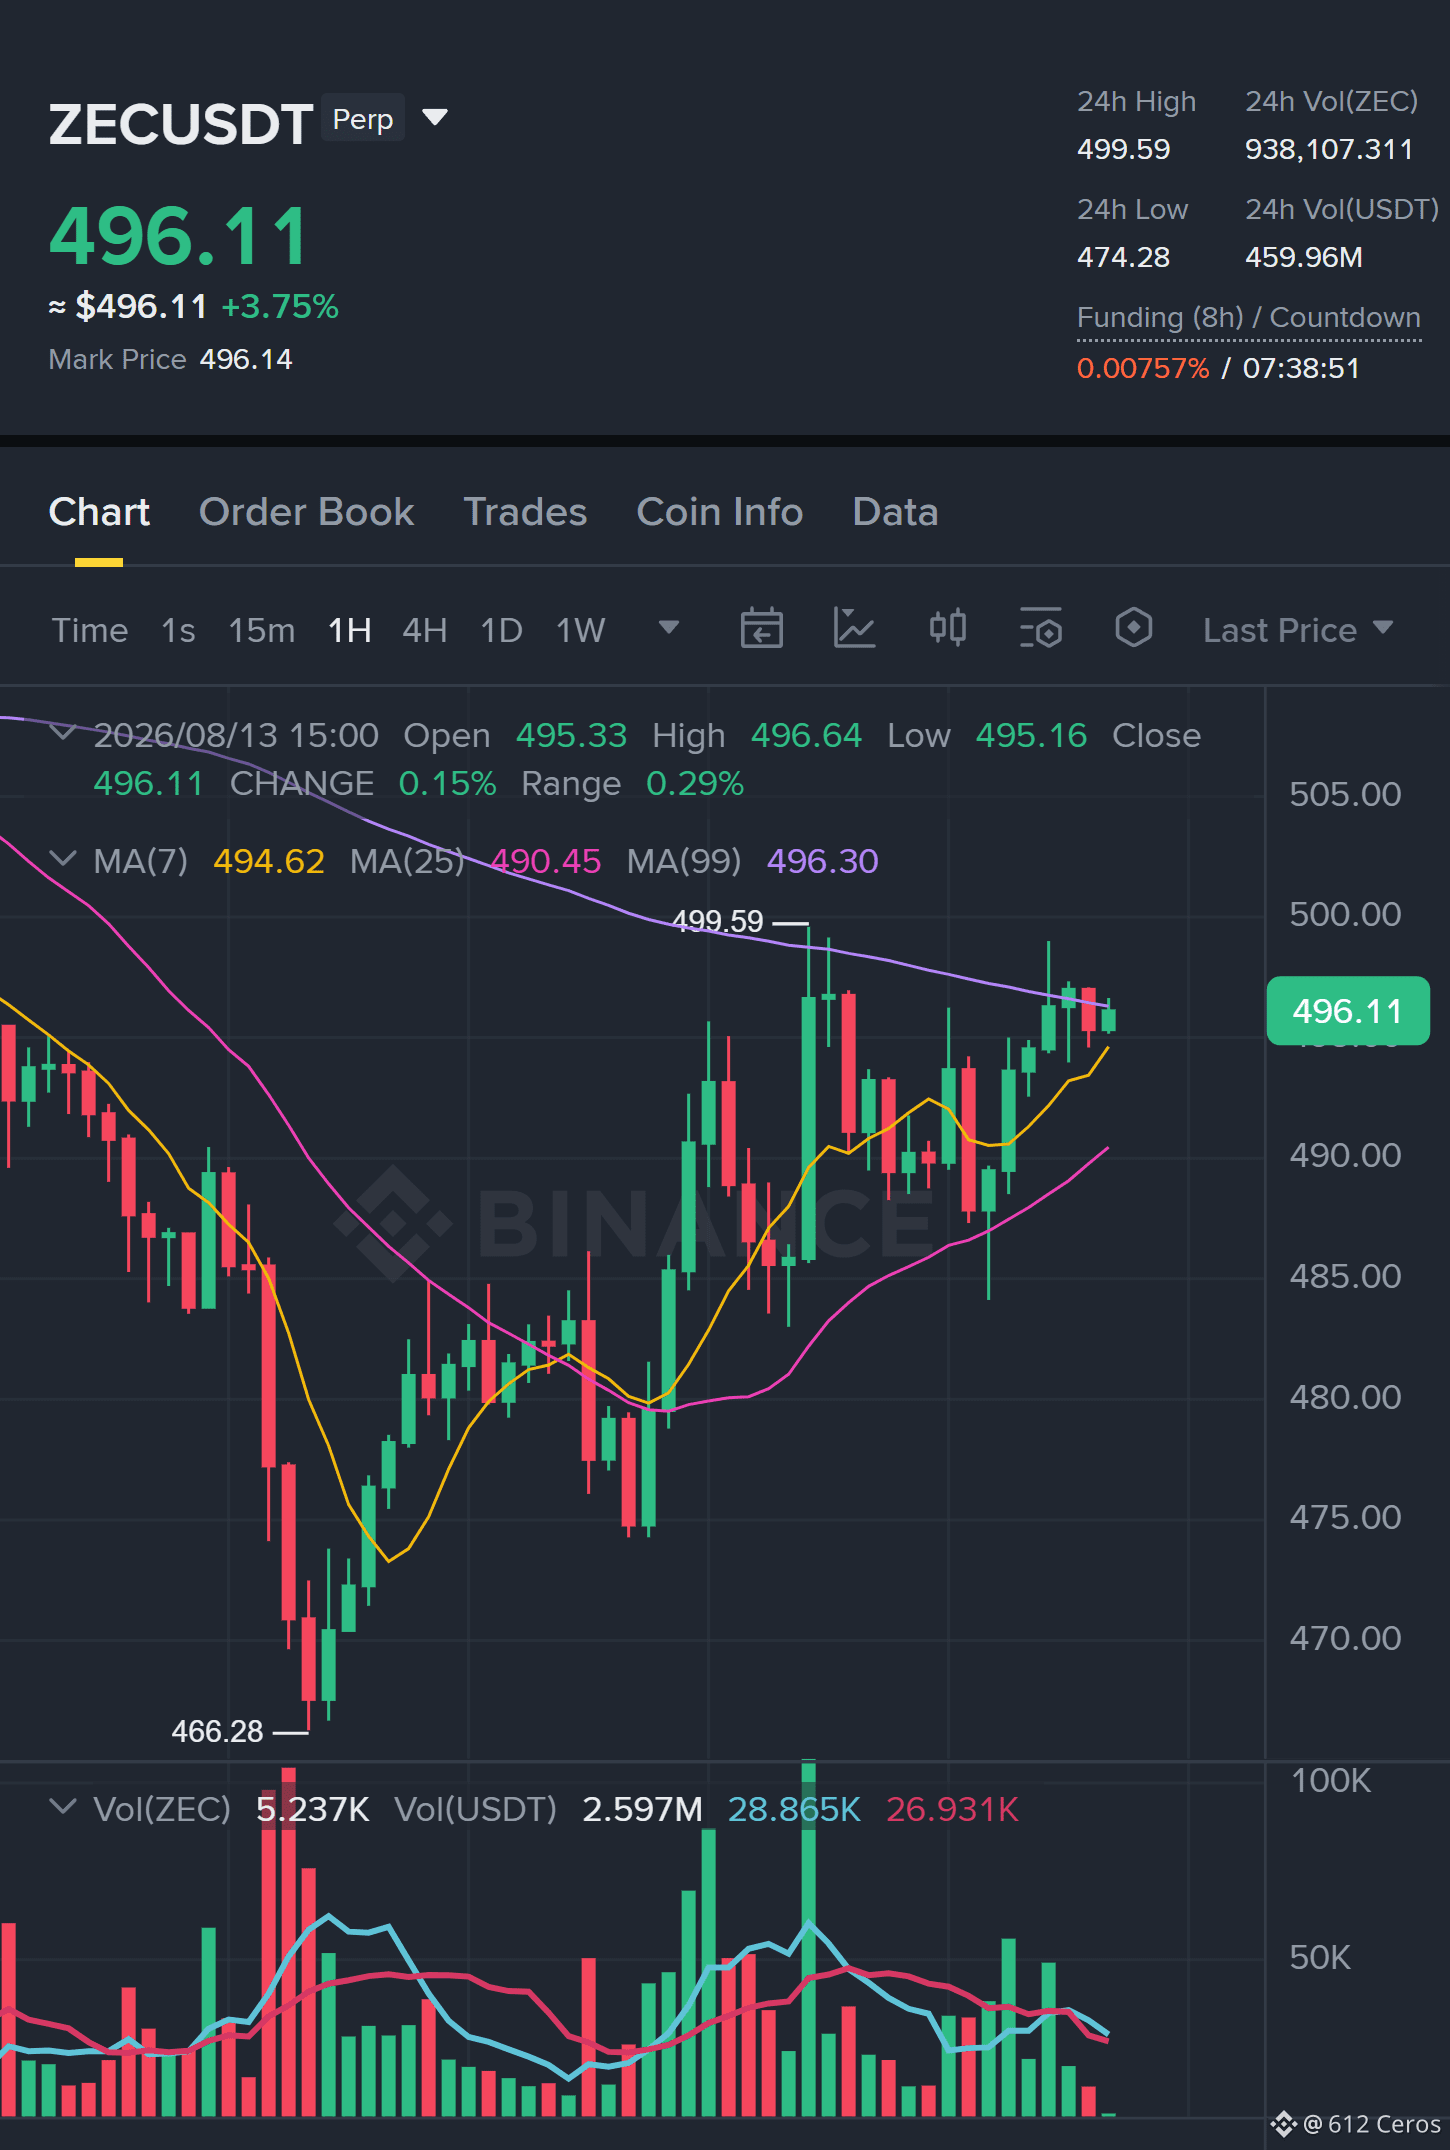This screenshot has height=2150, width=1450.
Task: Tap the green 496.11 current price tag
Action: click(1347, 1011)
